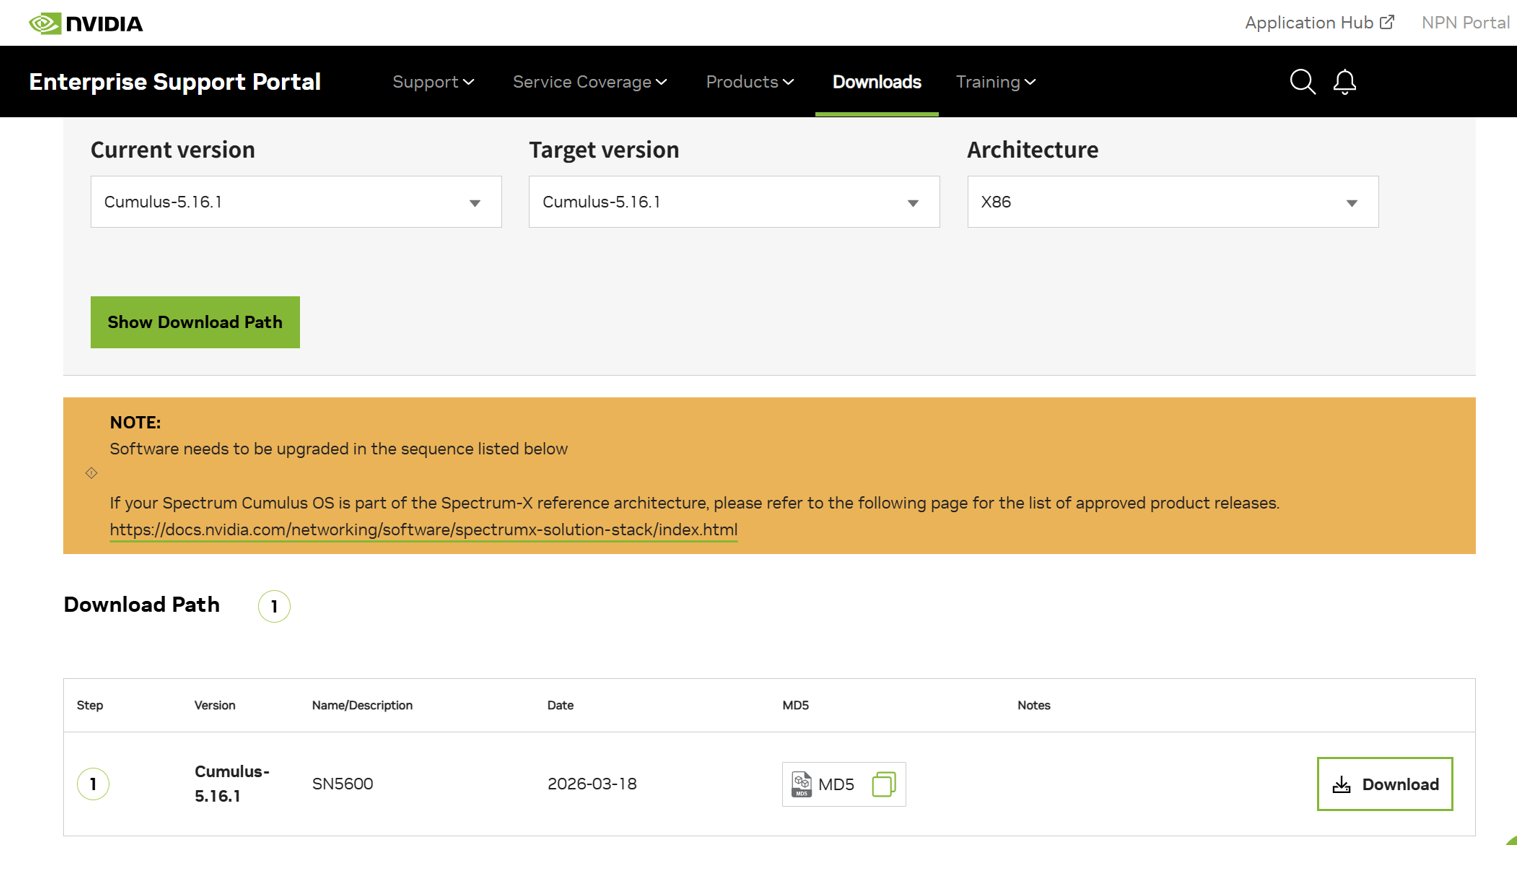Expand the Support menu
This screenshot has width=1536, height=874.
tap(433, 82)
